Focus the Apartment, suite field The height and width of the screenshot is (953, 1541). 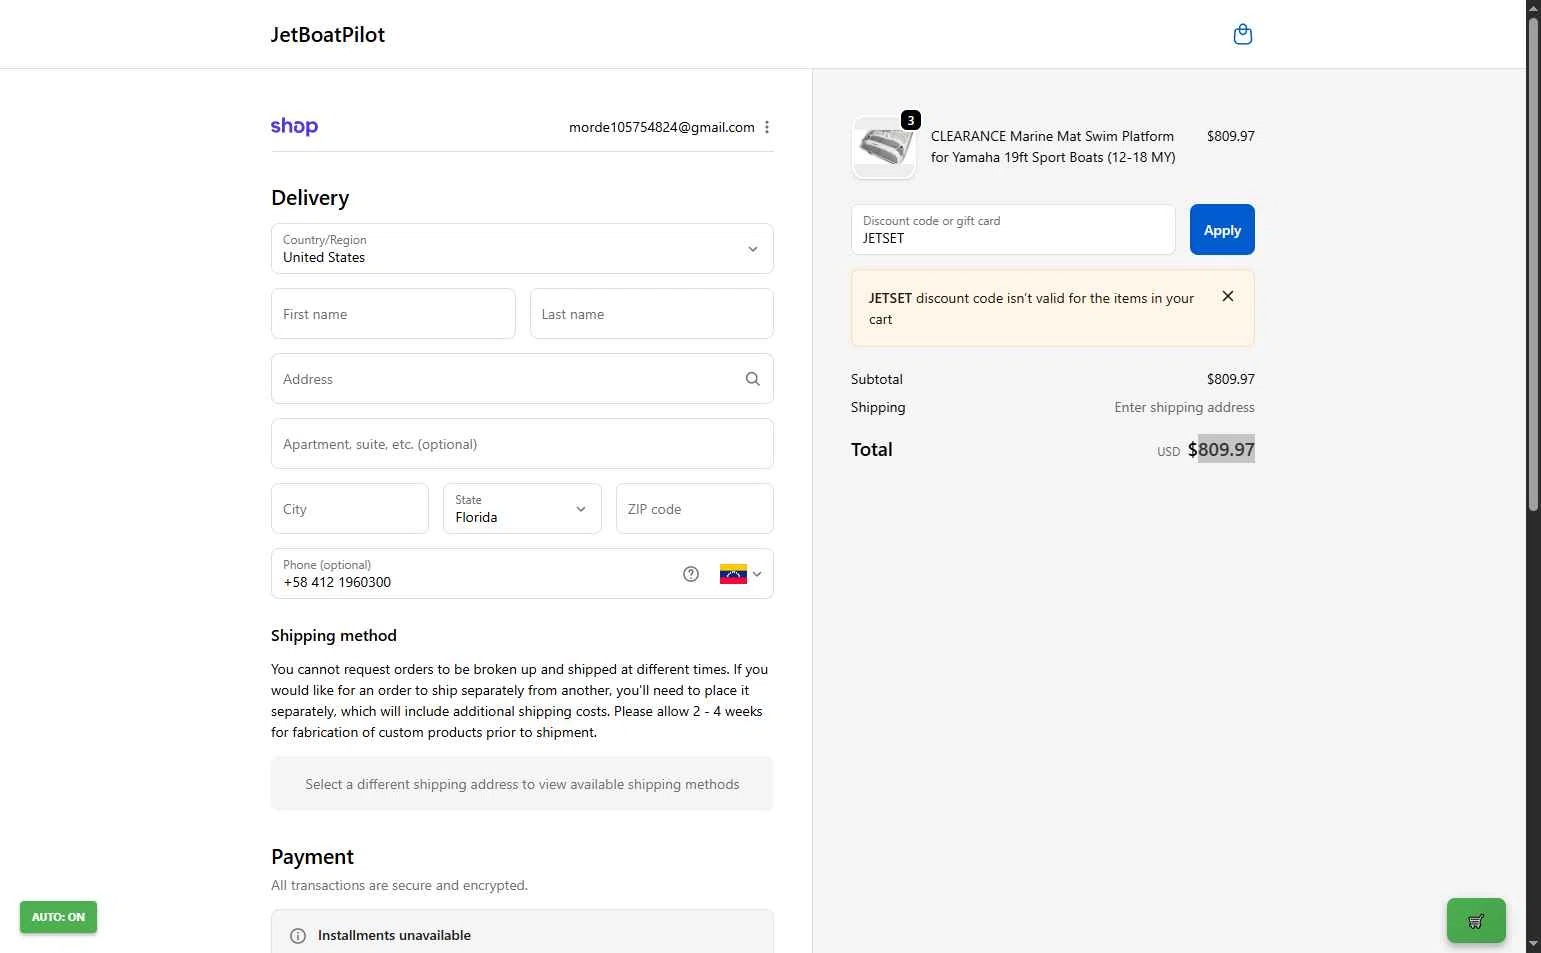(x=522, y=444)
